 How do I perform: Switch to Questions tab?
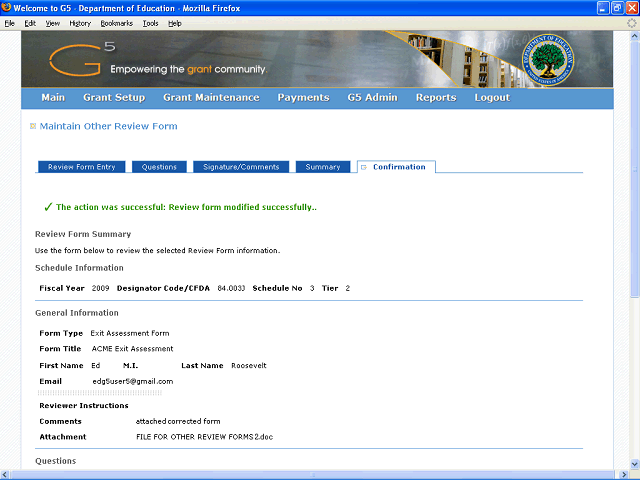click(x=159, y=167)
